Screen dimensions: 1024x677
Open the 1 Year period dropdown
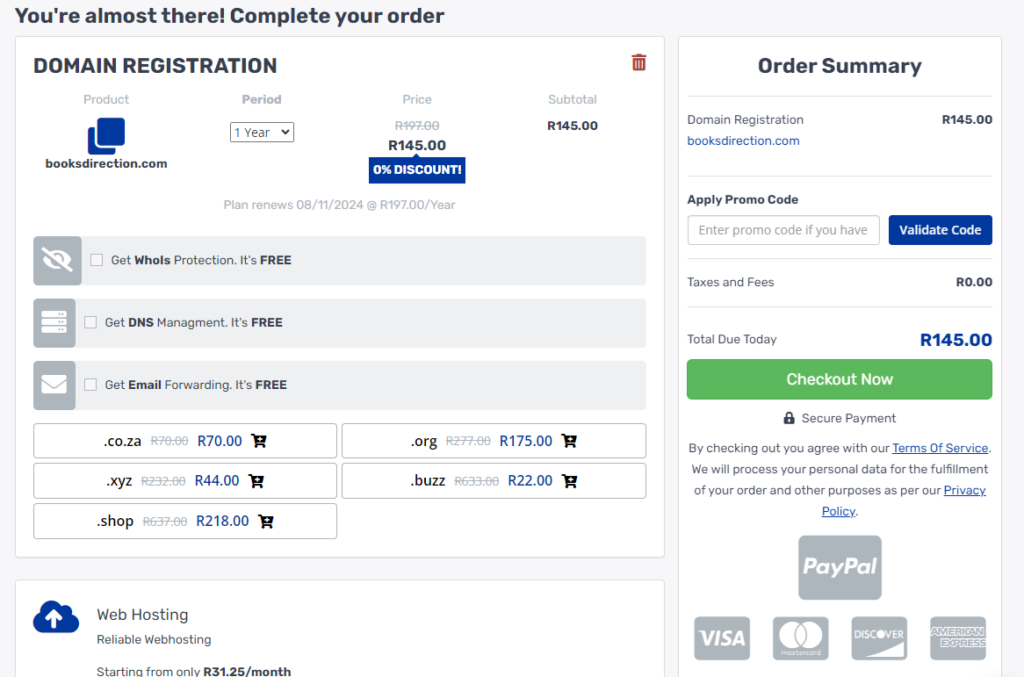(262, 132)
